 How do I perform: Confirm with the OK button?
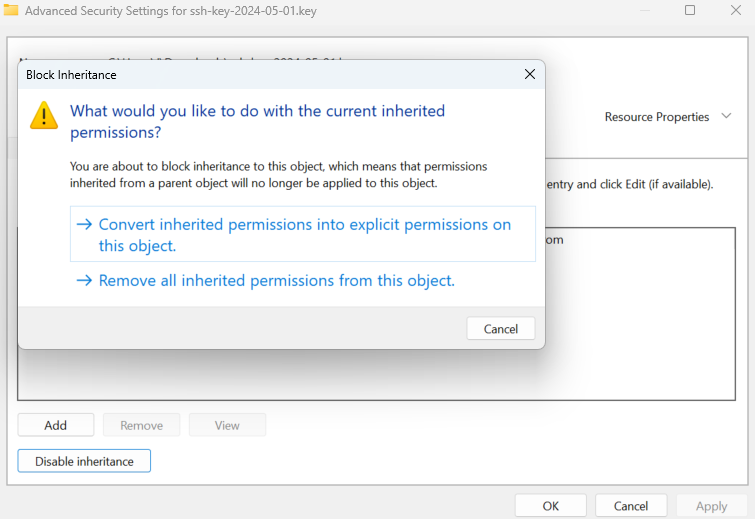pos(550,506)
